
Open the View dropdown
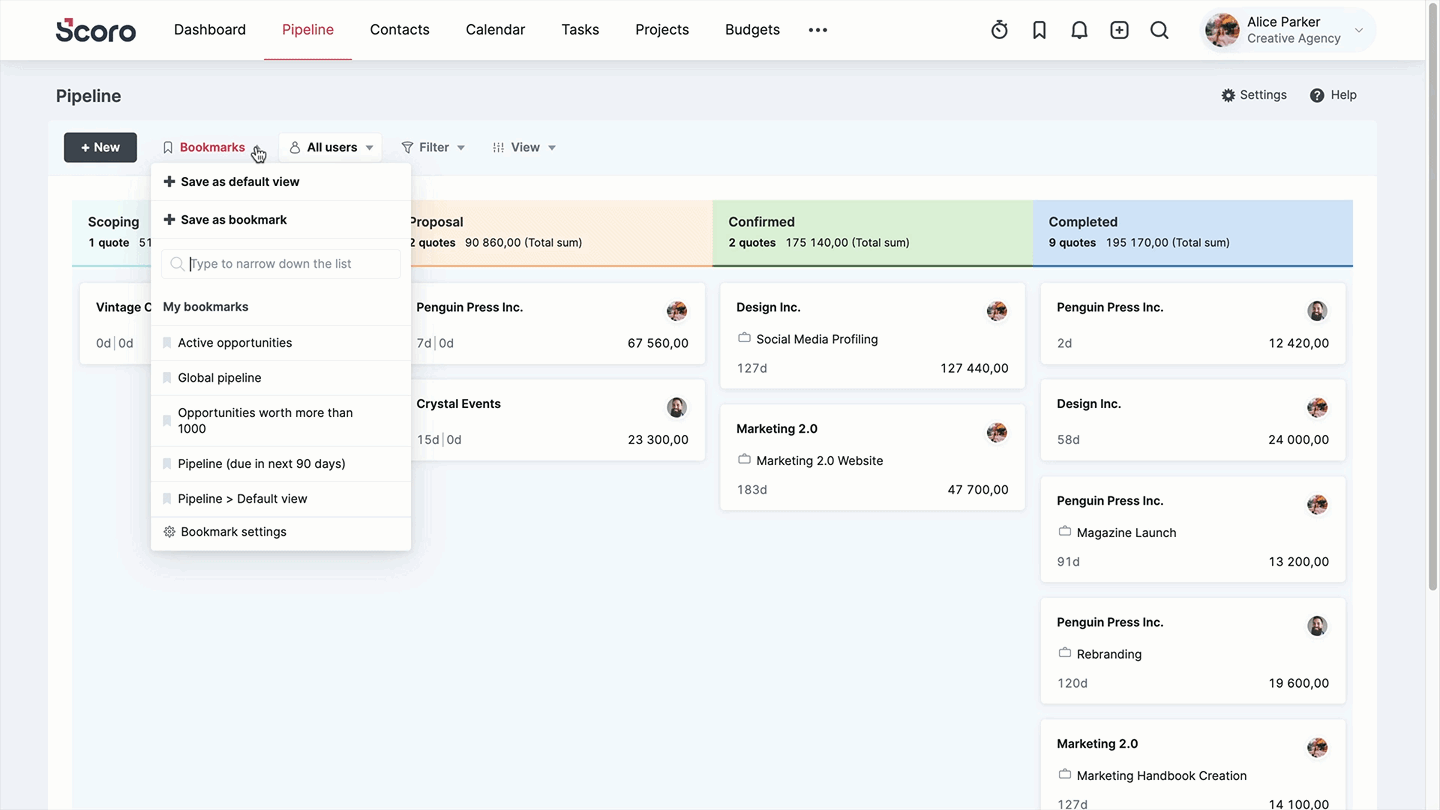pyautogui.click(x=524, y=147)
